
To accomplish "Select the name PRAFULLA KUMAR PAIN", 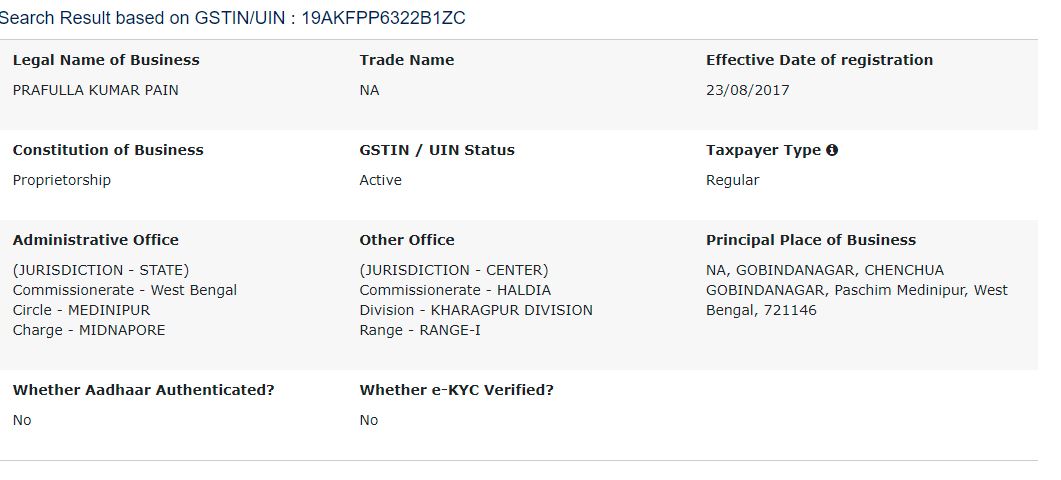I will point(96,90).
